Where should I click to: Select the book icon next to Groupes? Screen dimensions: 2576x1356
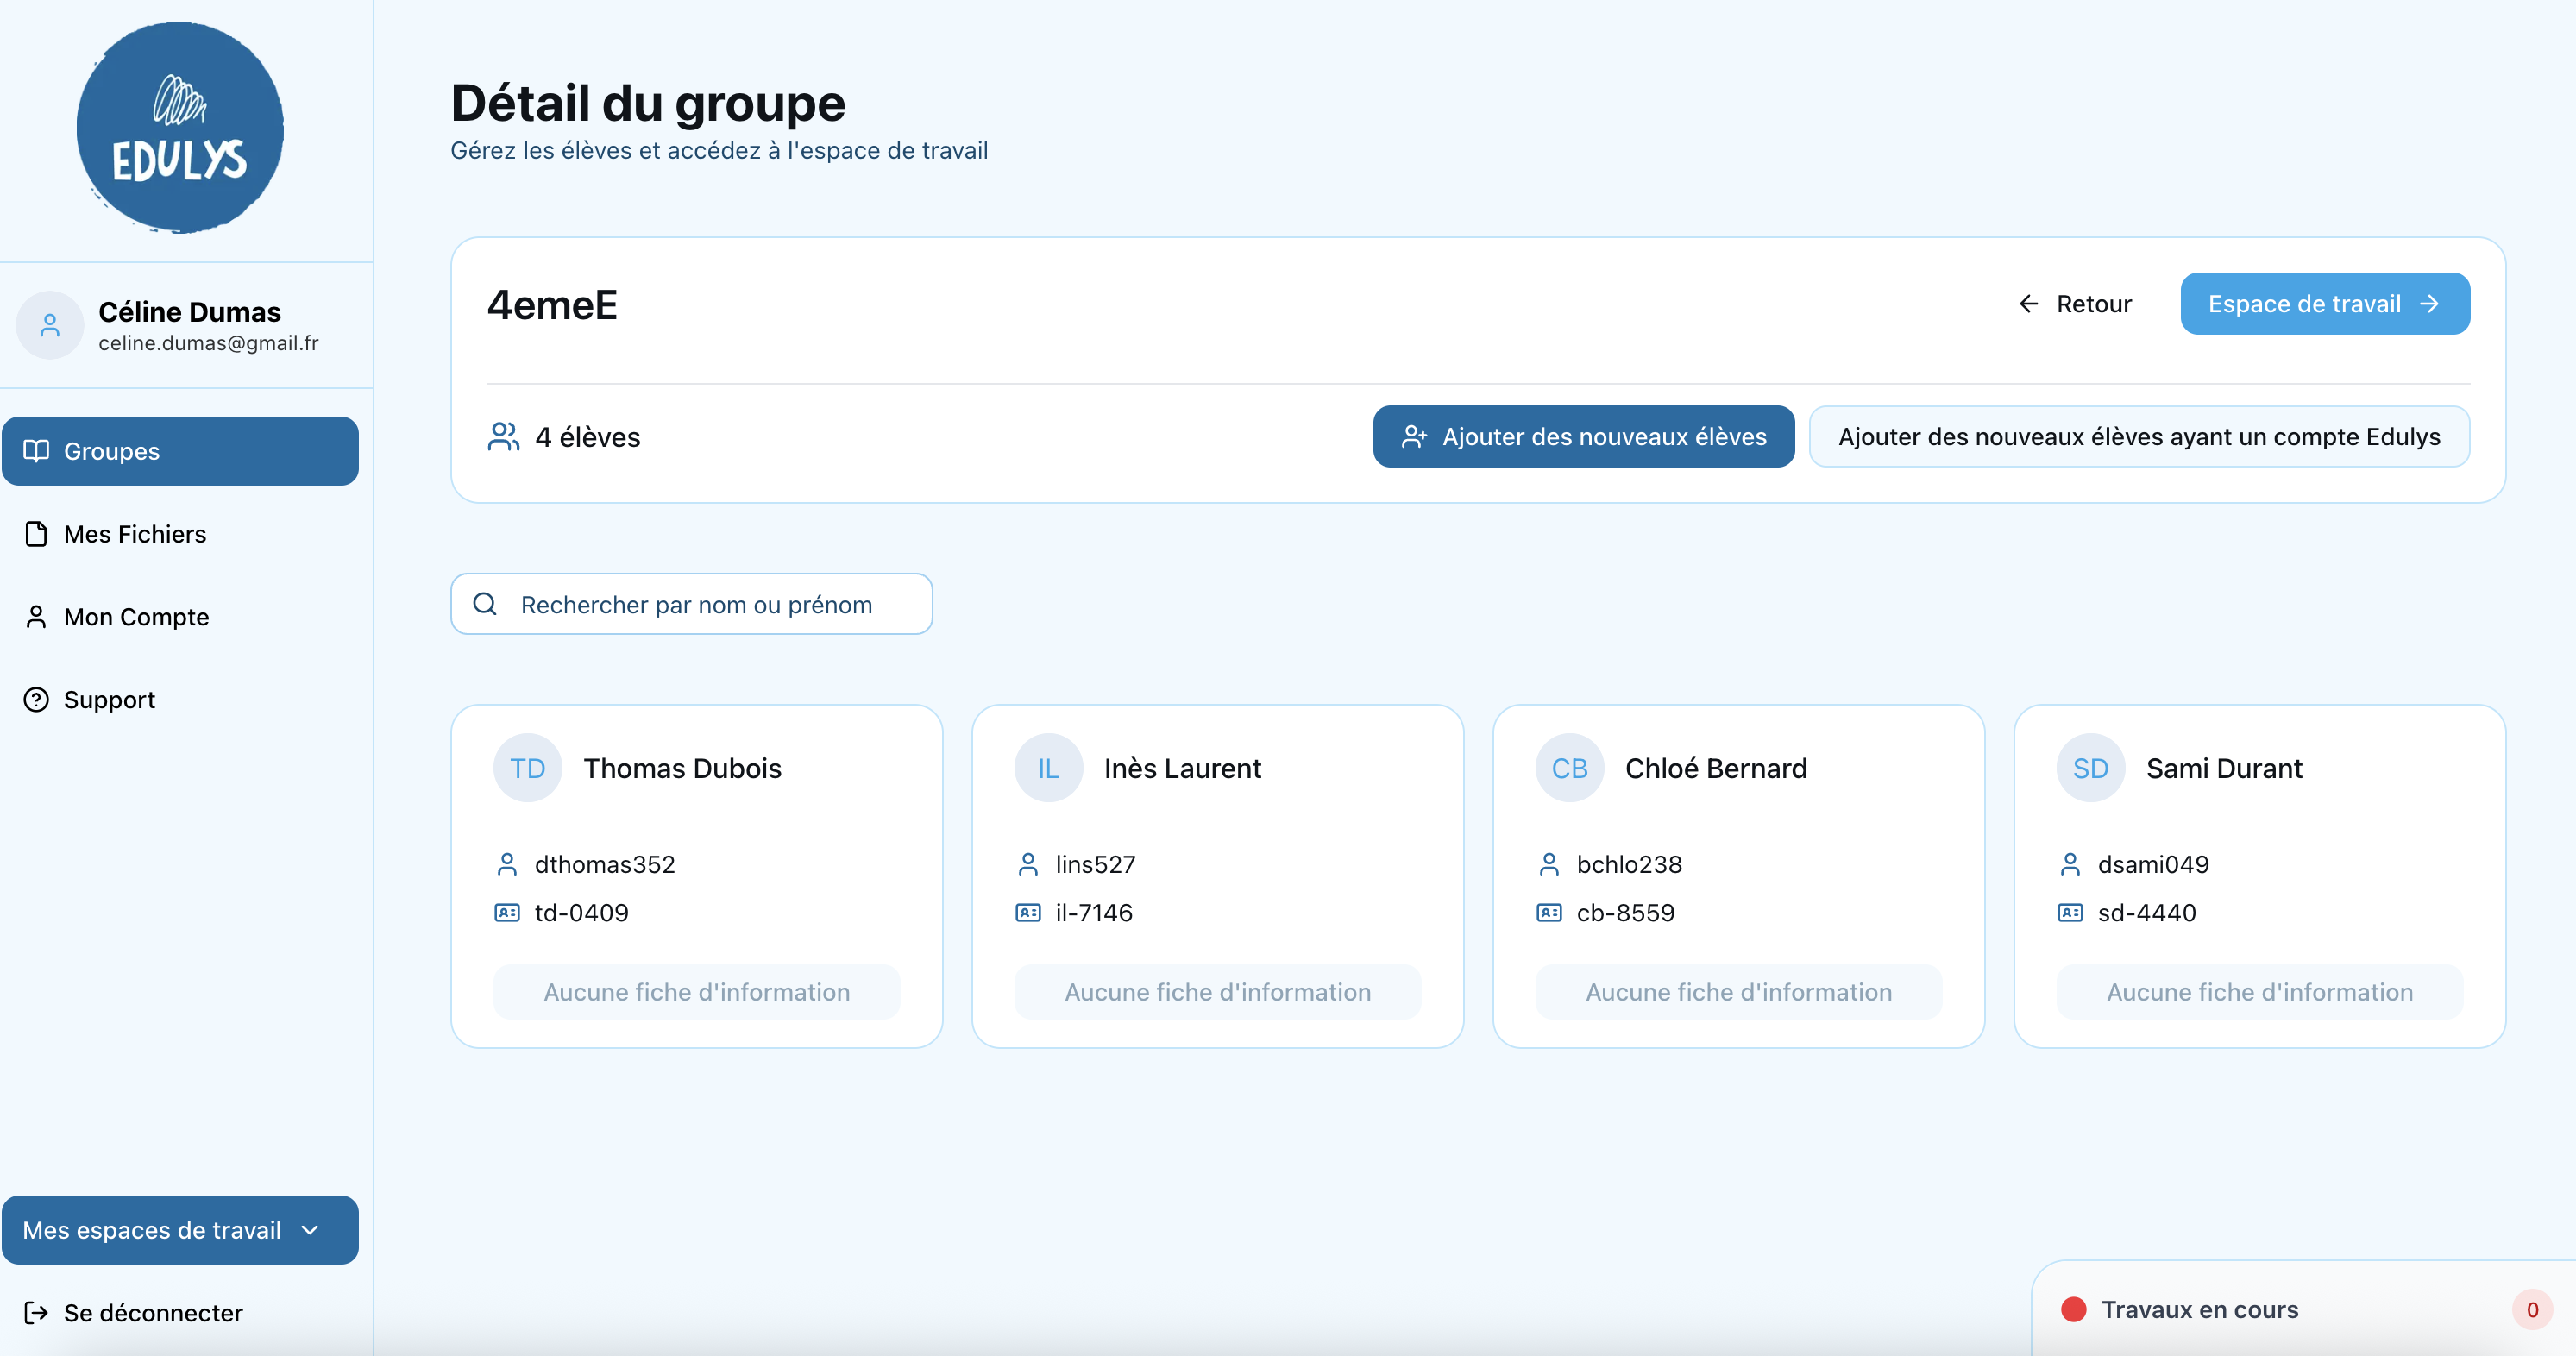coord(36,451)
